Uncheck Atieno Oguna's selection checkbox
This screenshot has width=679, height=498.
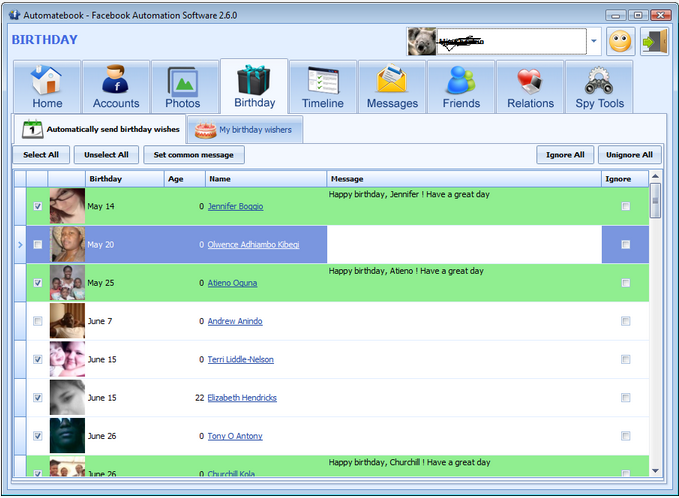[38, 283]
